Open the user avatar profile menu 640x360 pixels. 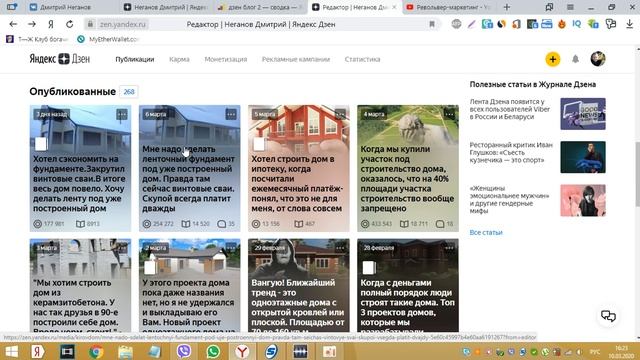598,59
